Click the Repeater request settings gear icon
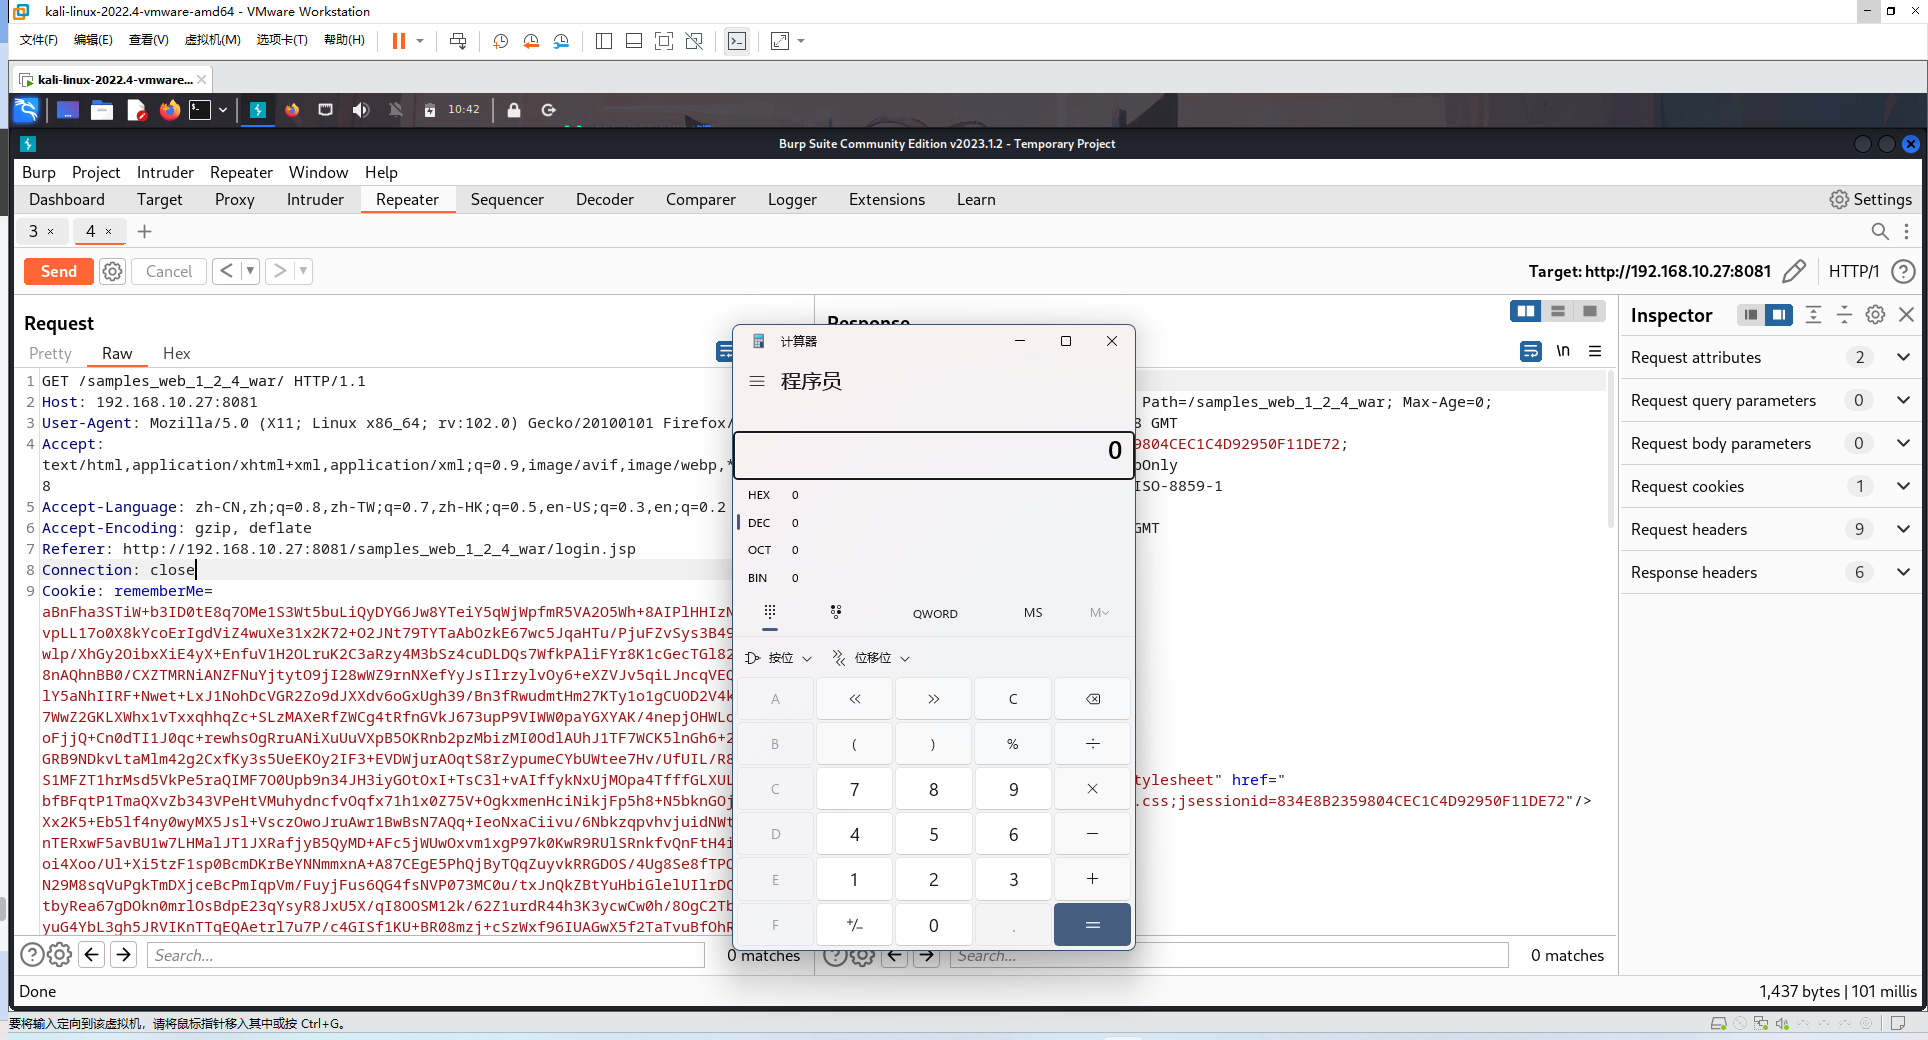This screenshot has width=1928, height=1040. (x=113, y=271)
